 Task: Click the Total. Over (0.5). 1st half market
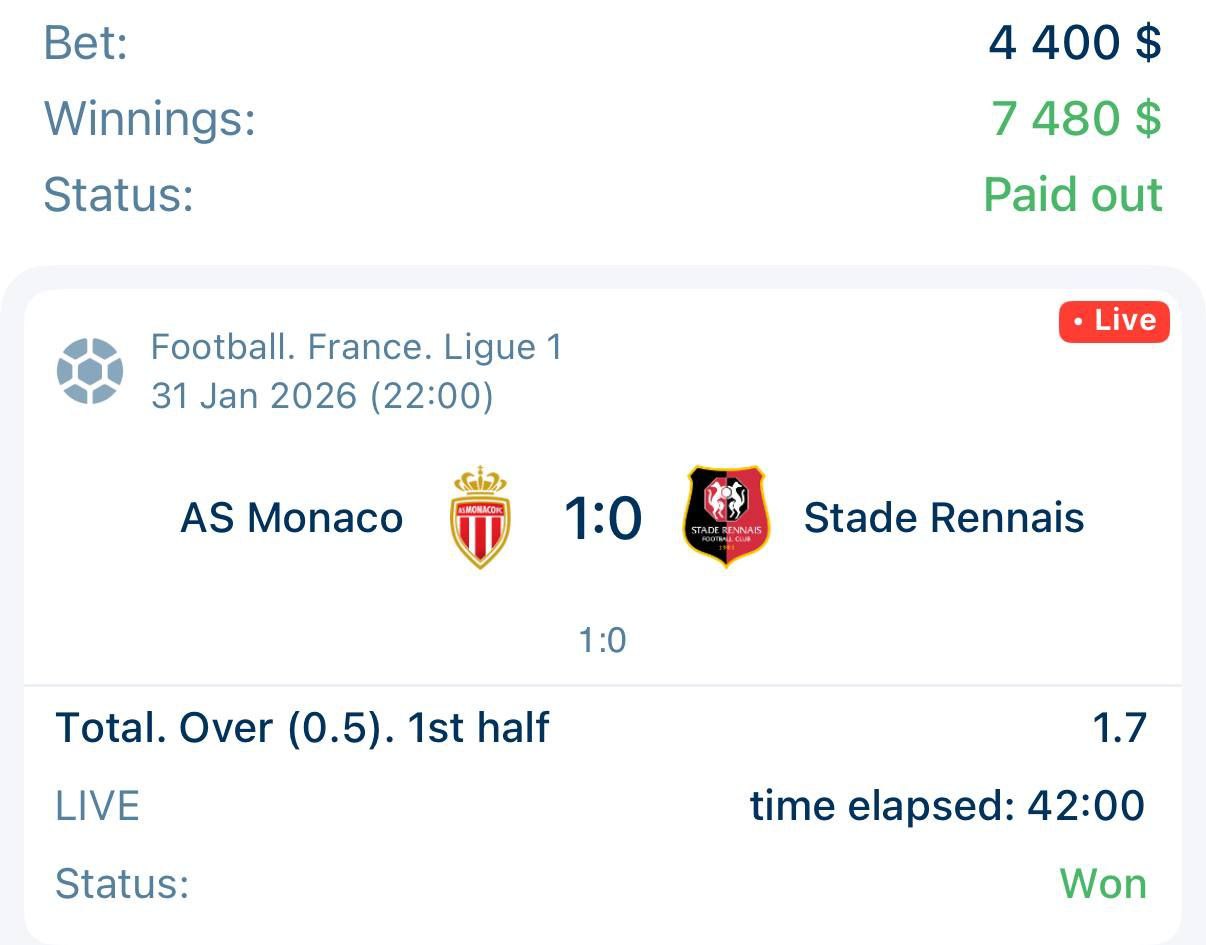(x=302, y=728)
